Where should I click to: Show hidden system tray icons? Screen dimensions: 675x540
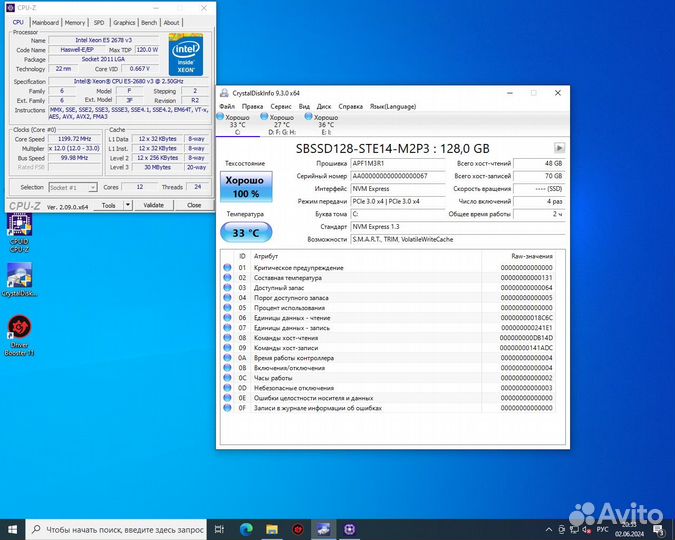(548, 530)
